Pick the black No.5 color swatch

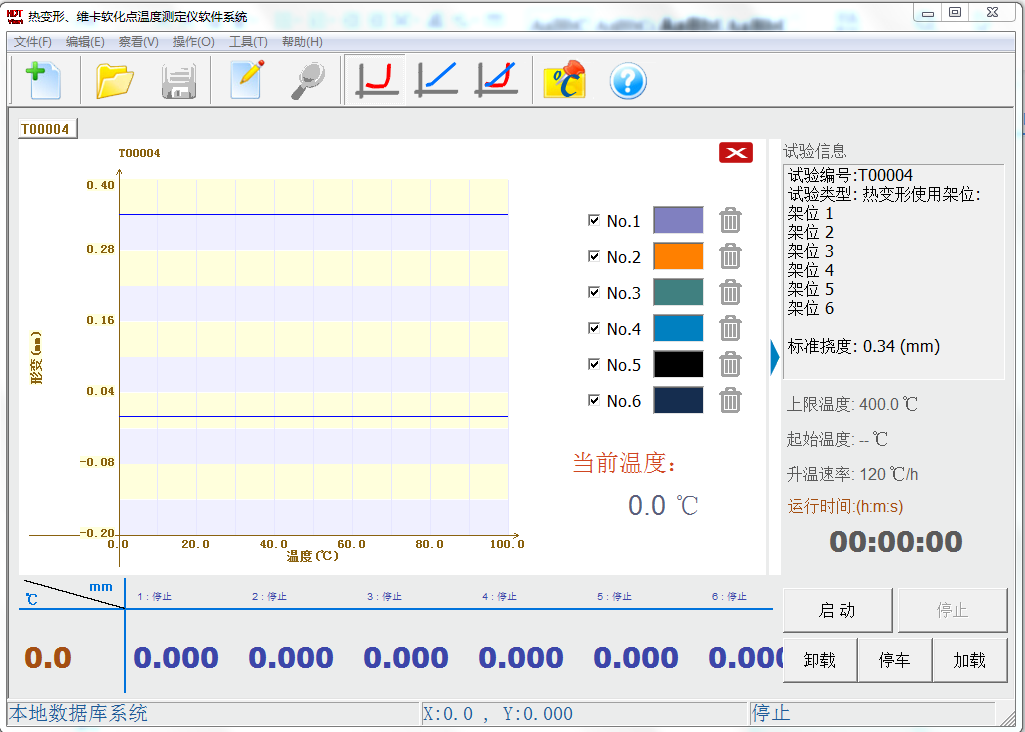679,364
